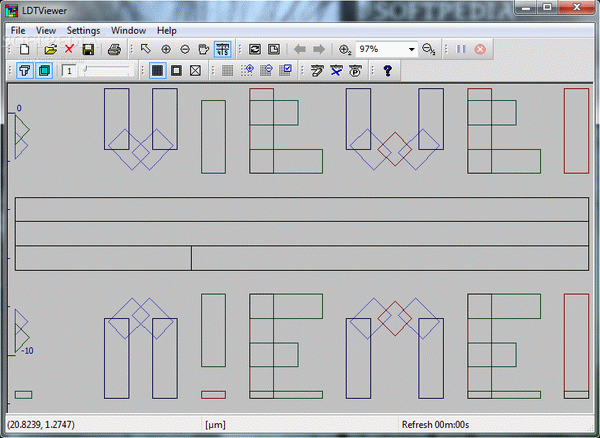Toggle the ruler measurement tool
Image resolution: width=600 pixels, height=438 pixels.
coord(223,49)
